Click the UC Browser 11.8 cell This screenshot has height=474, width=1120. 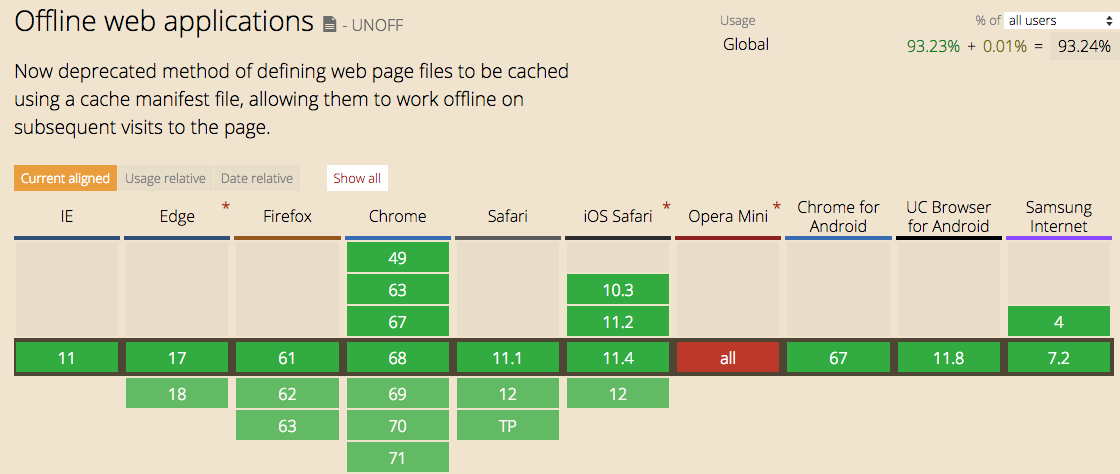click(x=948, y=358)
